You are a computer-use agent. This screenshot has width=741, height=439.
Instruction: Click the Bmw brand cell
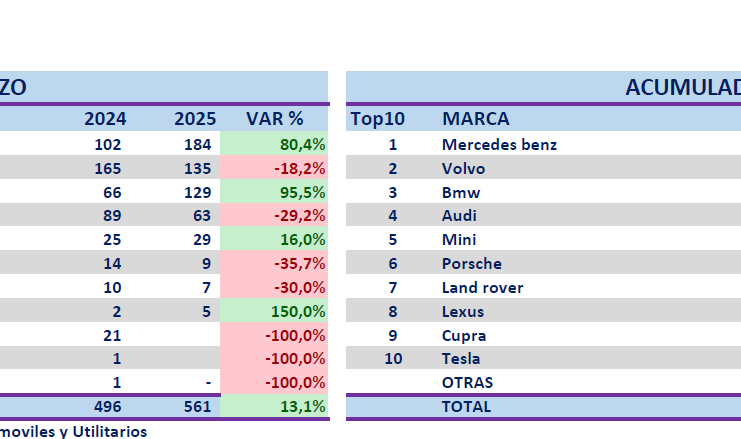[x=461, y=192]
